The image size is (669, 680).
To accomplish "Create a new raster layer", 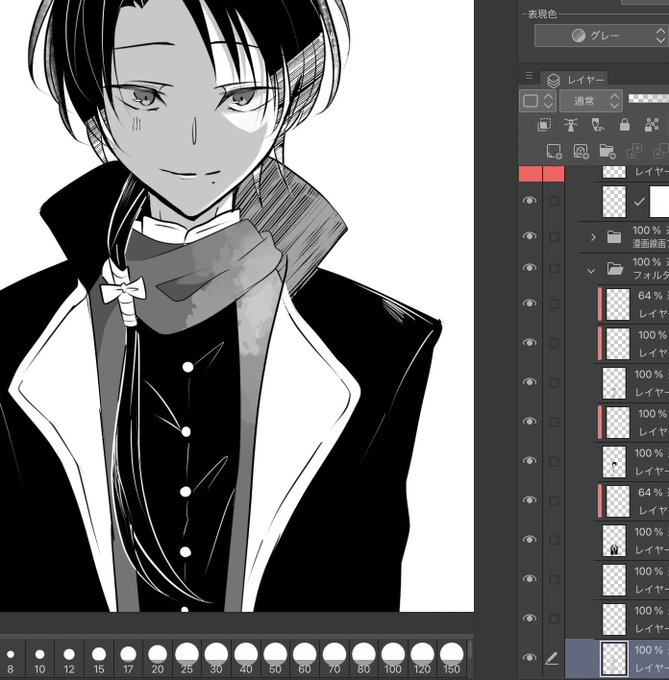I will pyautogui.click(x=554, y=151).
